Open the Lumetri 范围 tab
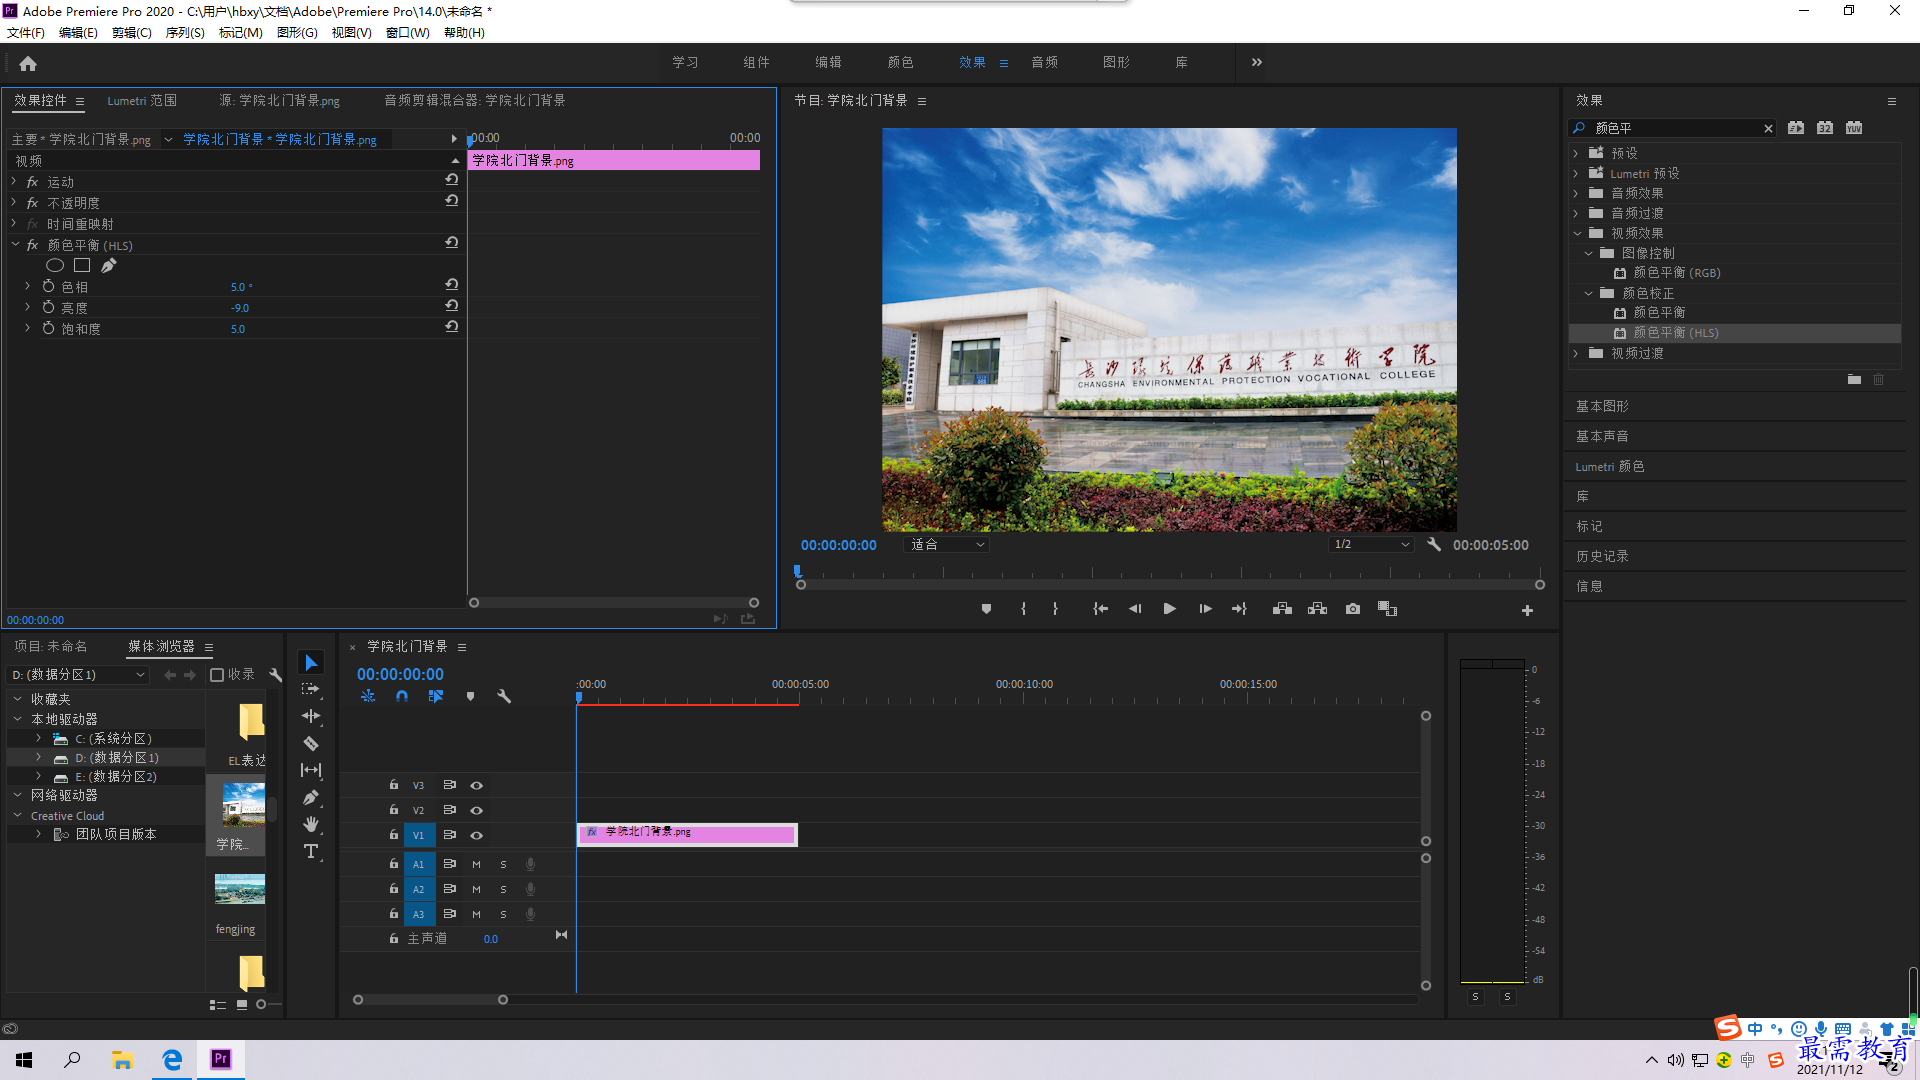The width and height of the screenshot is (1920, 1080). [x=142, y=100]
